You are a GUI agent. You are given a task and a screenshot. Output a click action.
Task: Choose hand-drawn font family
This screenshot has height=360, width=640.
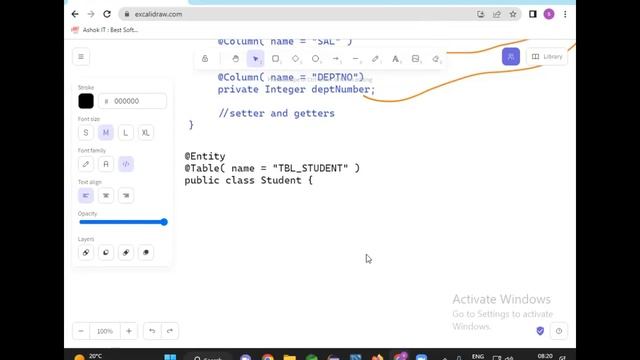click(x=86, y=164)
